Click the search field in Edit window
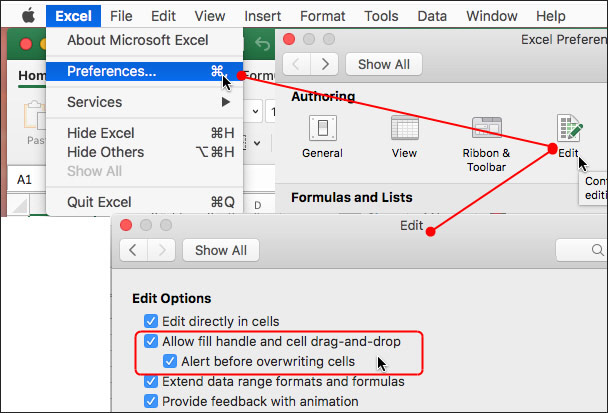The height and width of the screenshot is (413, 608). (x=581, y=250)
